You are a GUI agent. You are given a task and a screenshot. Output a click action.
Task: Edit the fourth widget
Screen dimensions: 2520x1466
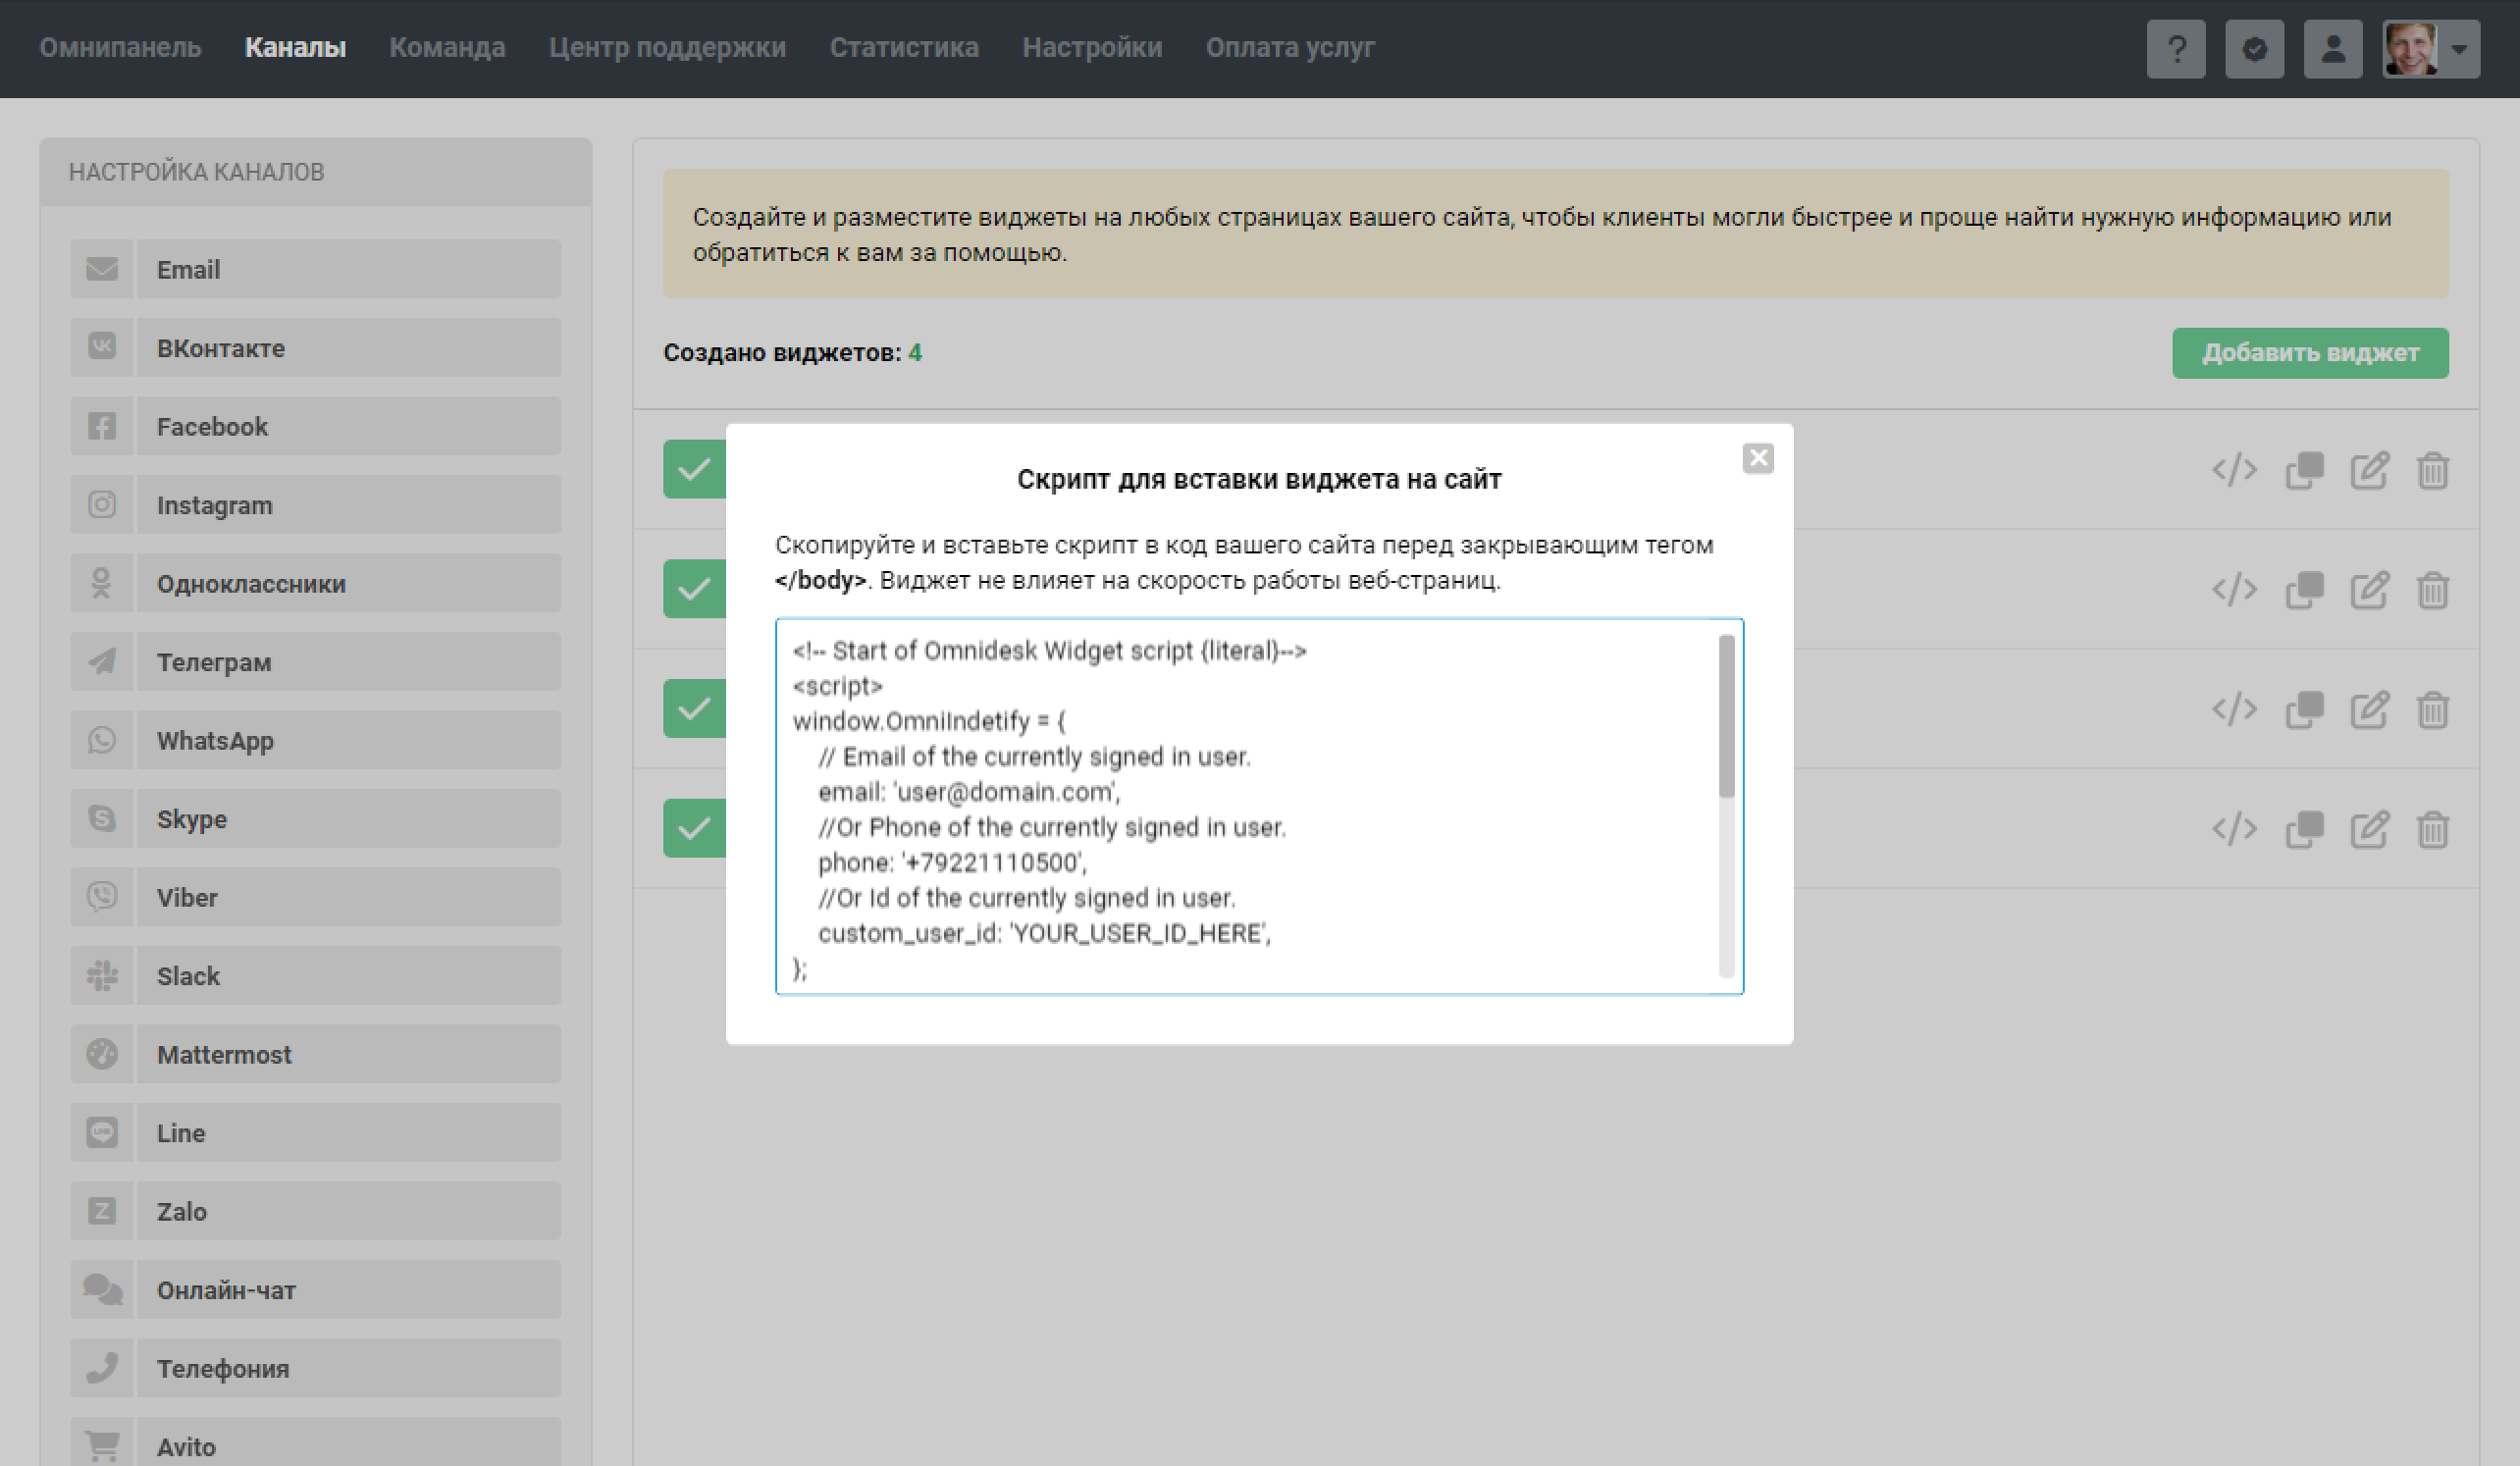tap(2369, 828)
